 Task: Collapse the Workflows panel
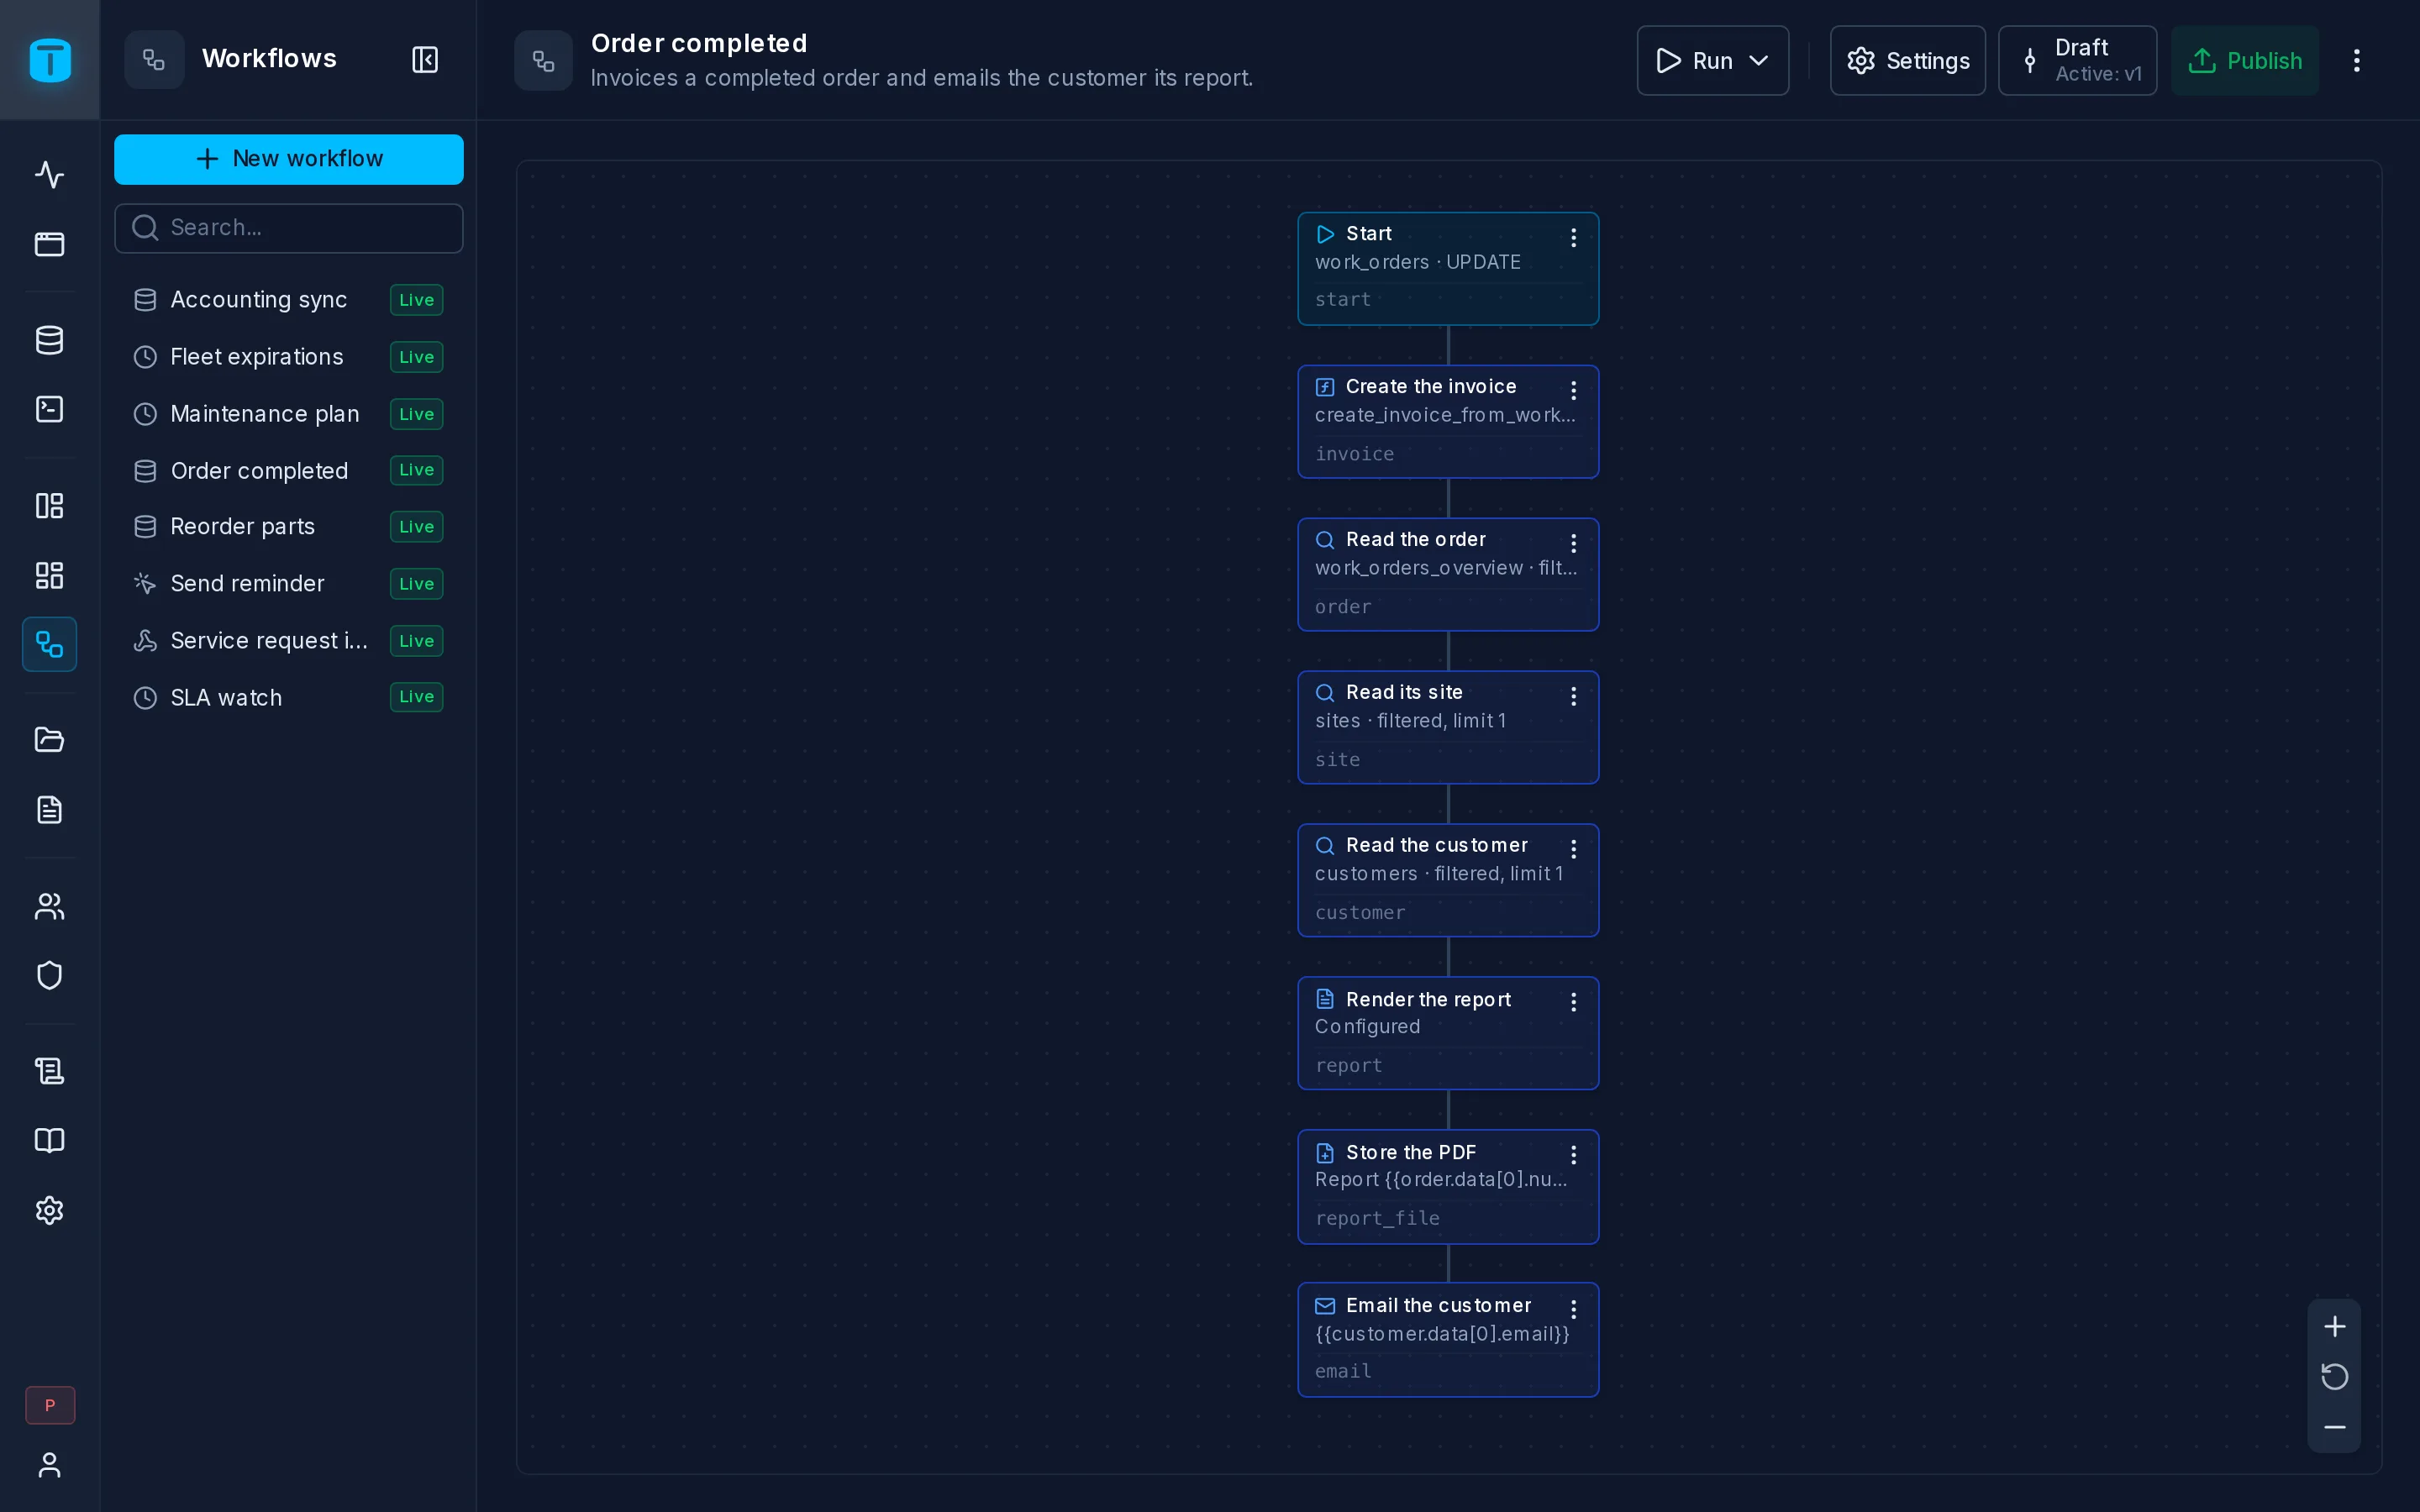(425, 60)
